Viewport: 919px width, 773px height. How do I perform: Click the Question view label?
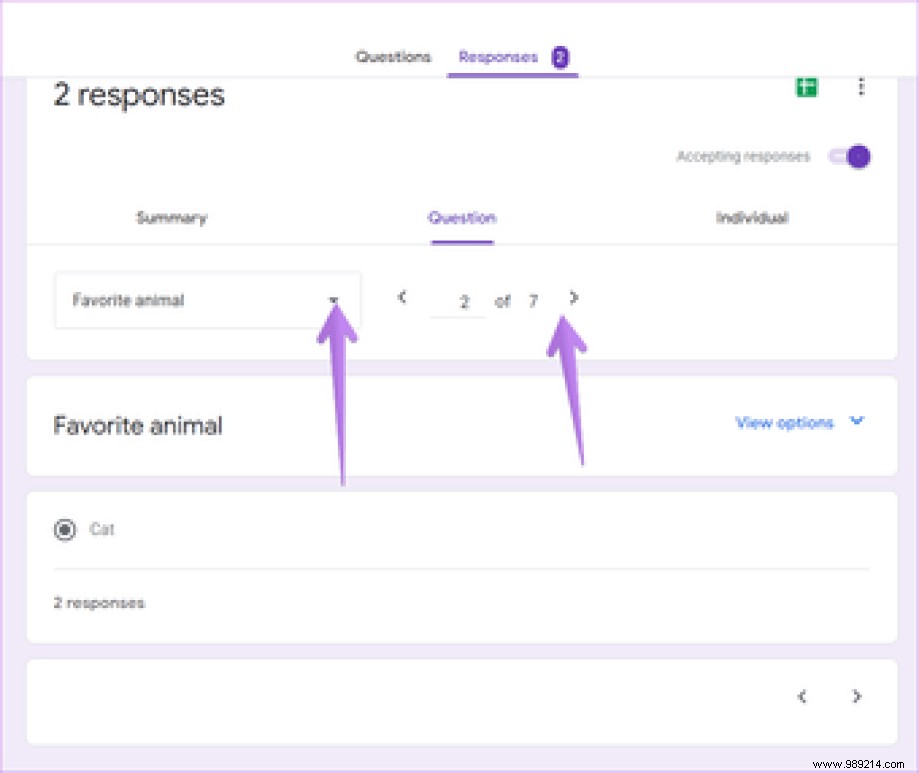(x=461, y=218)
